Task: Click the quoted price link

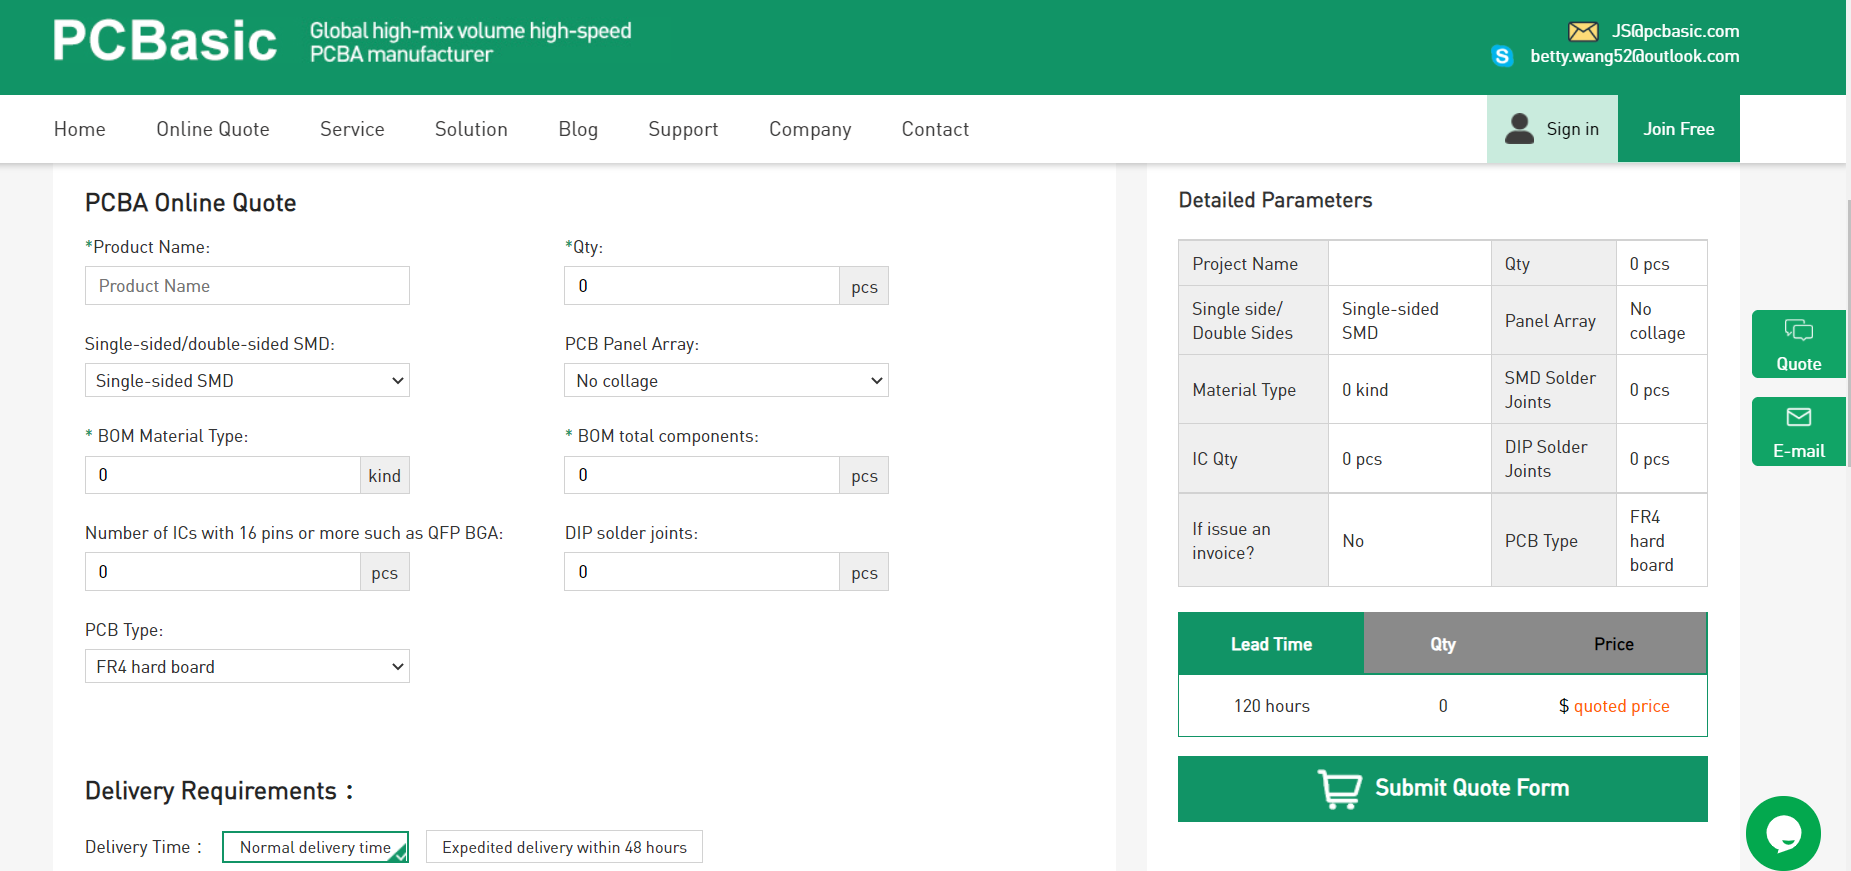Action: click(x=1621, y=706)
